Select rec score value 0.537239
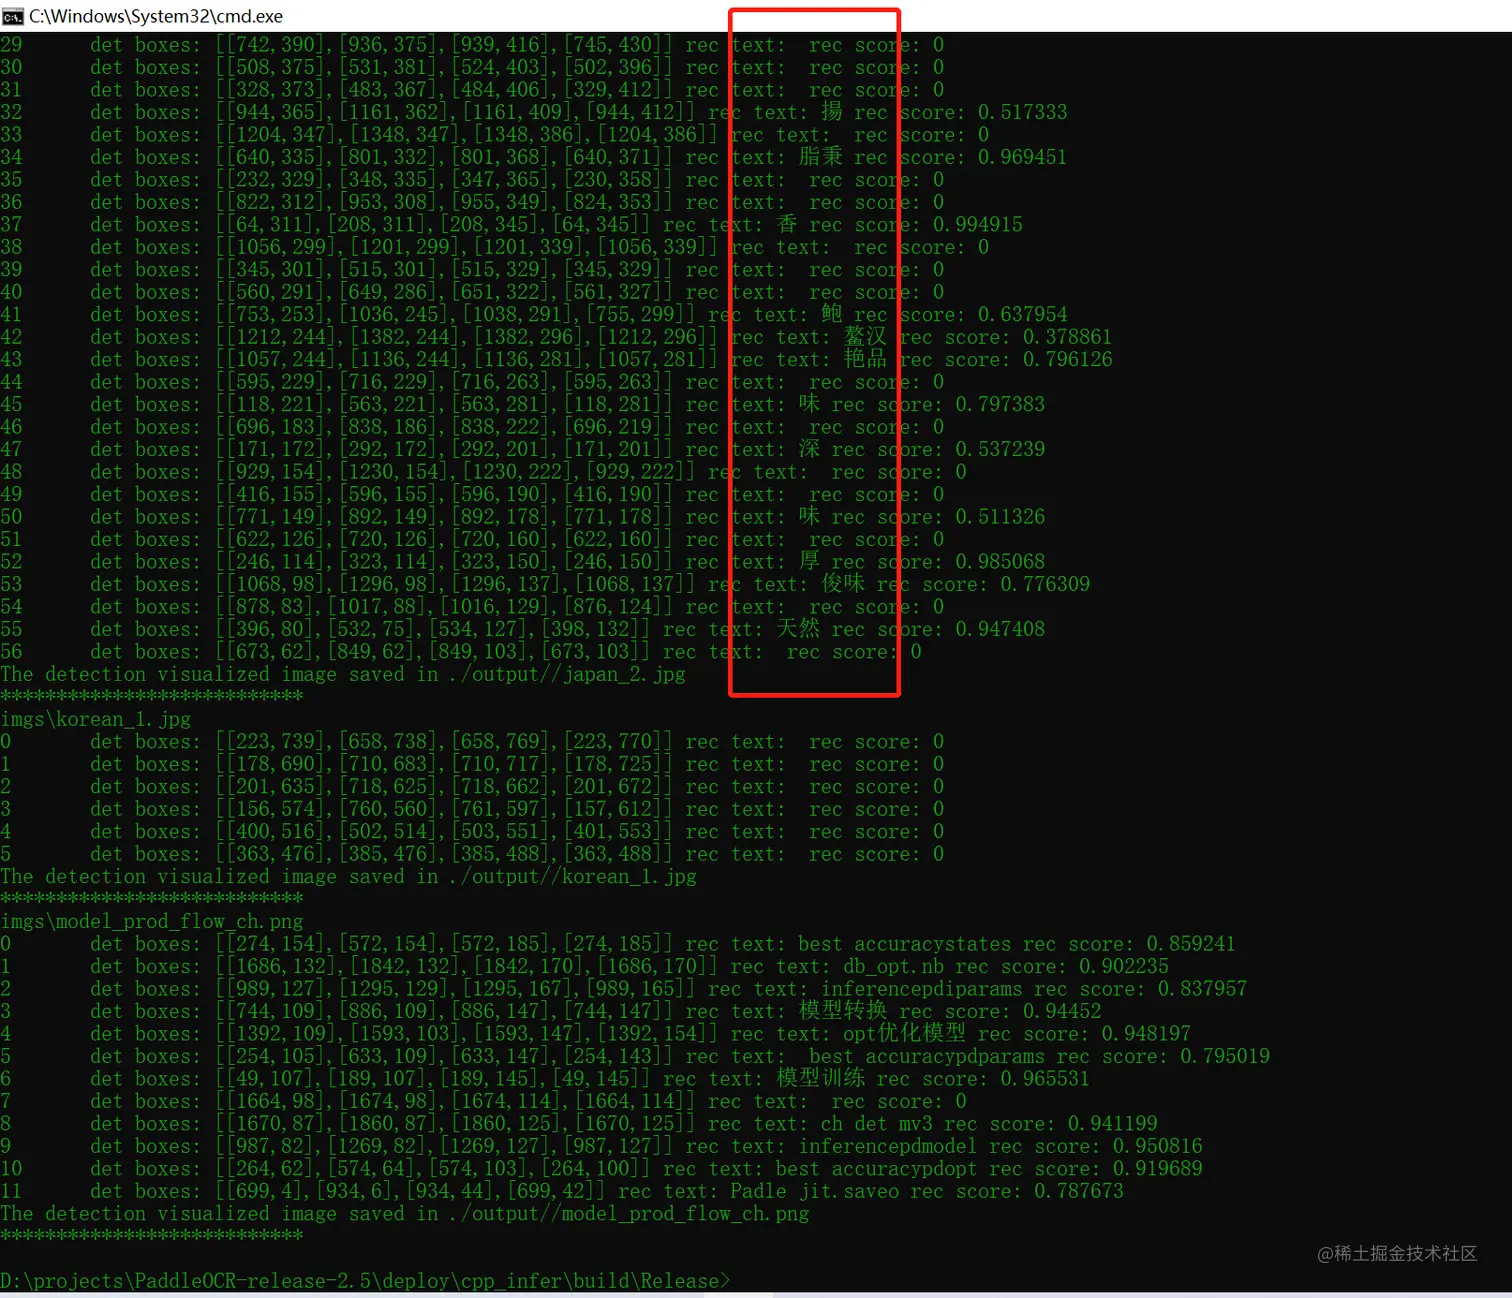Viewport: 1512px width, 1298px height. click(x=1000, y=449)
